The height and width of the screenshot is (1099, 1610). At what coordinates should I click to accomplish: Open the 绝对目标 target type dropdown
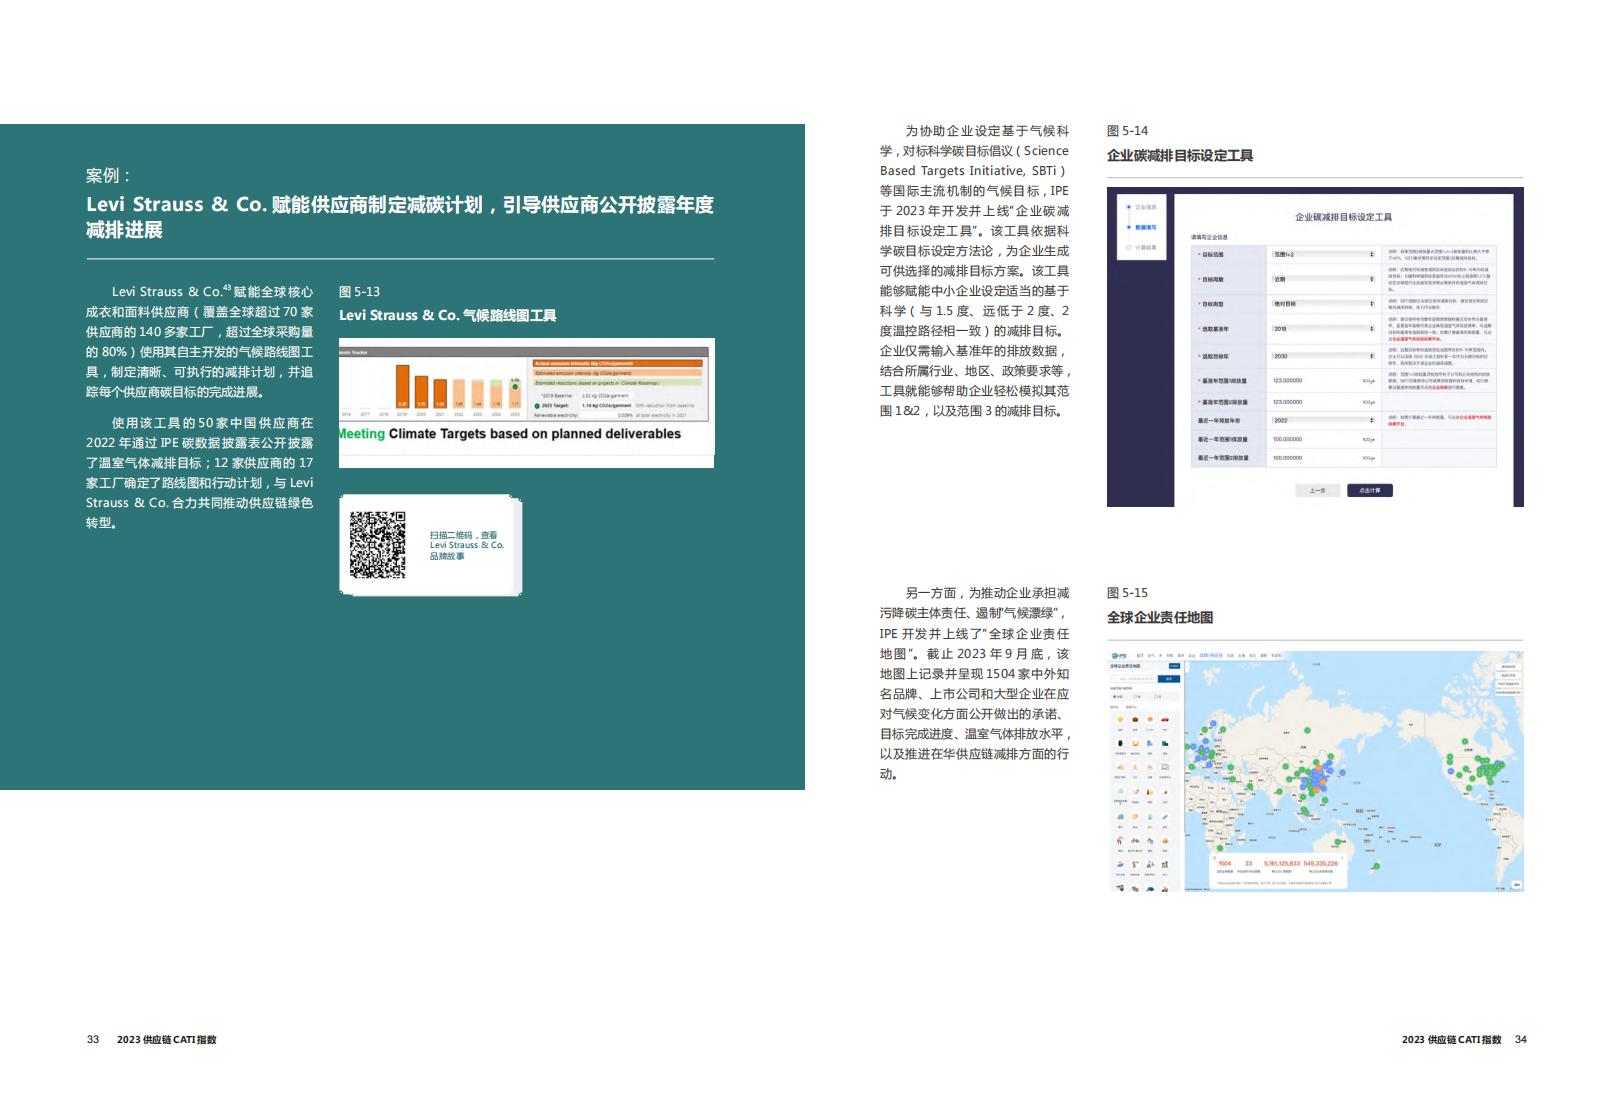pyautogui.click(x=1323, y=304)
